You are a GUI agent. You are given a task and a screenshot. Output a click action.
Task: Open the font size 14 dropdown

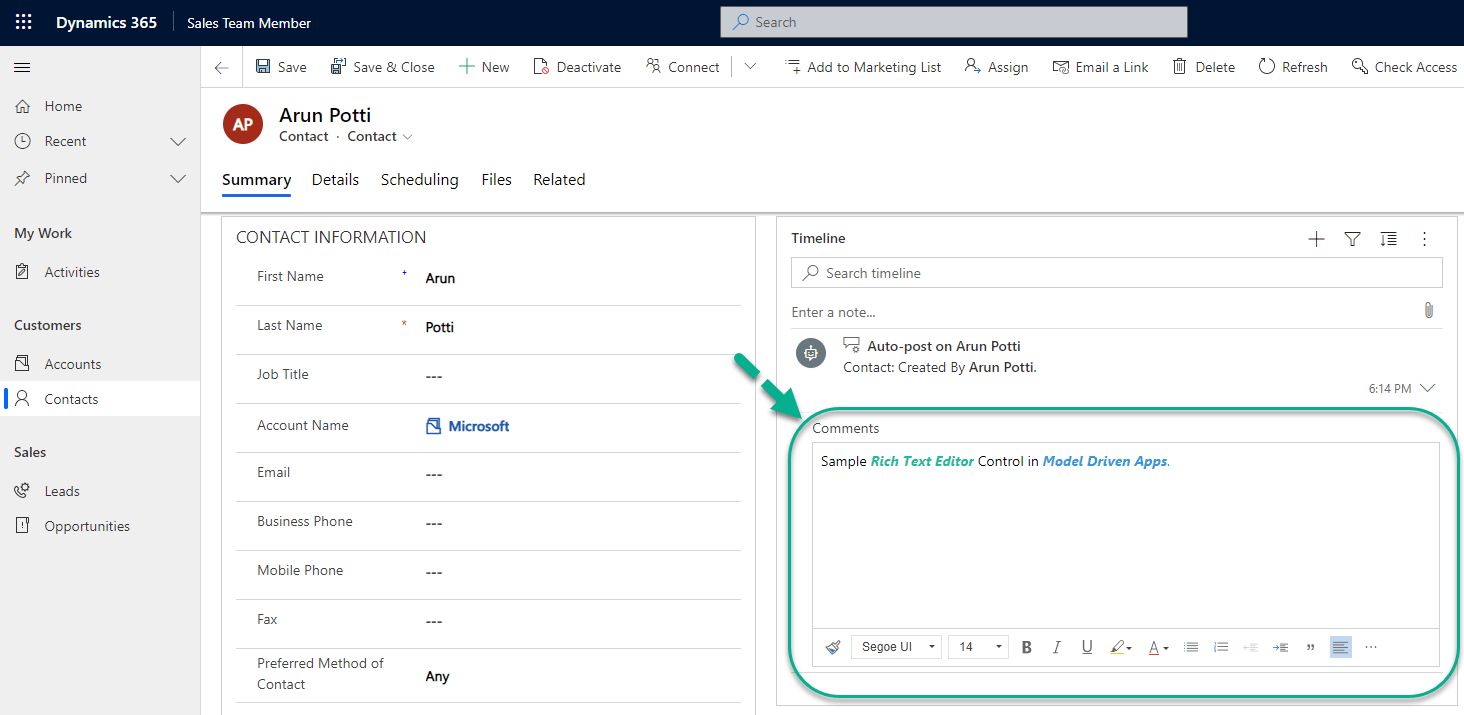[978, 647]
